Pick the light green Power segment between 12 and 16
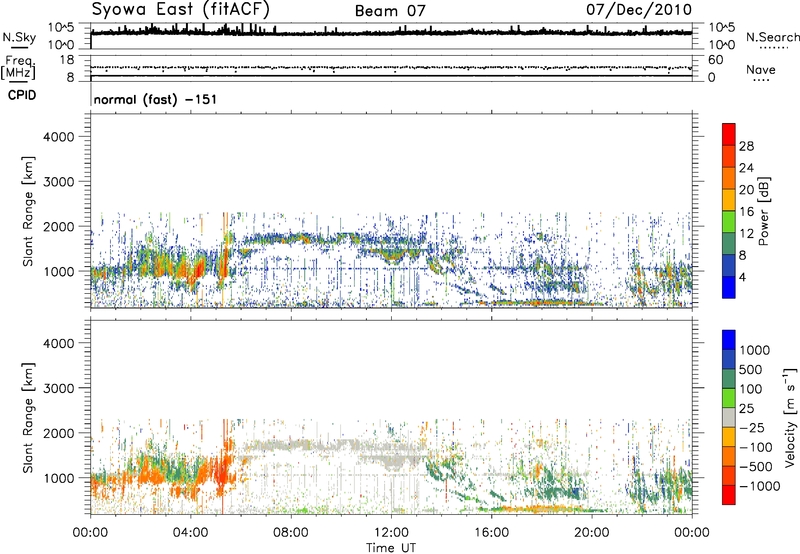Image resolution: width=800 pixels, height=554 pixels. click(x=729, y=222)
